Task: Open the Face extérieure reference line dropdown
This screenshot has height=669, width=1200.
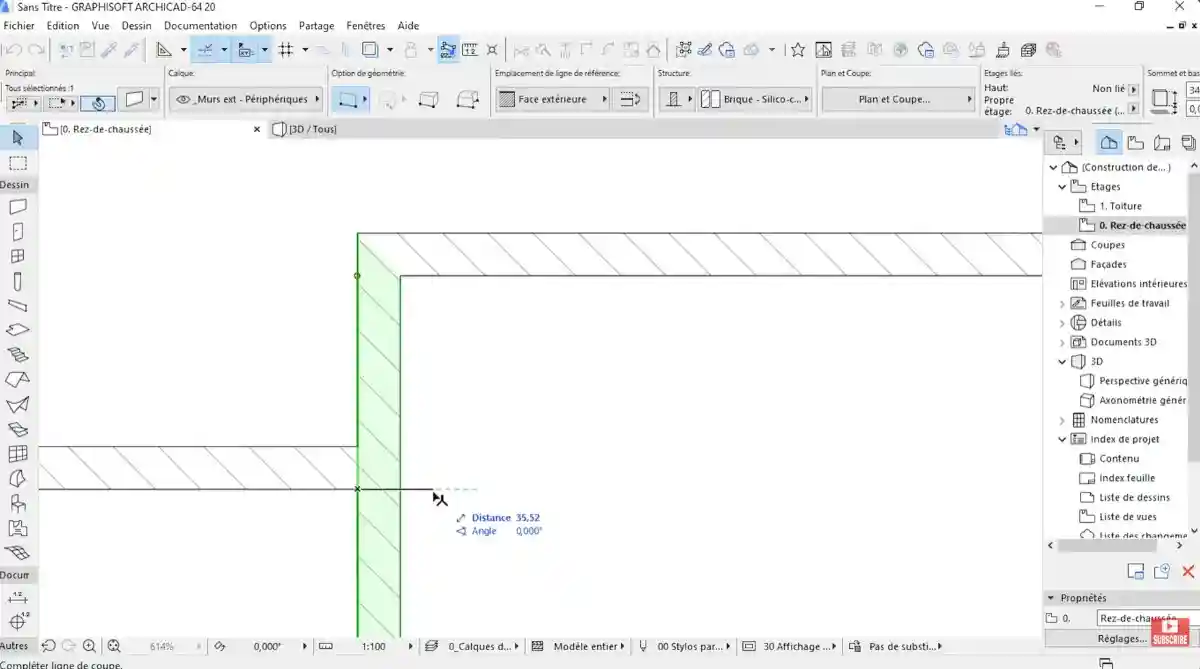Action: click(553, 99)
